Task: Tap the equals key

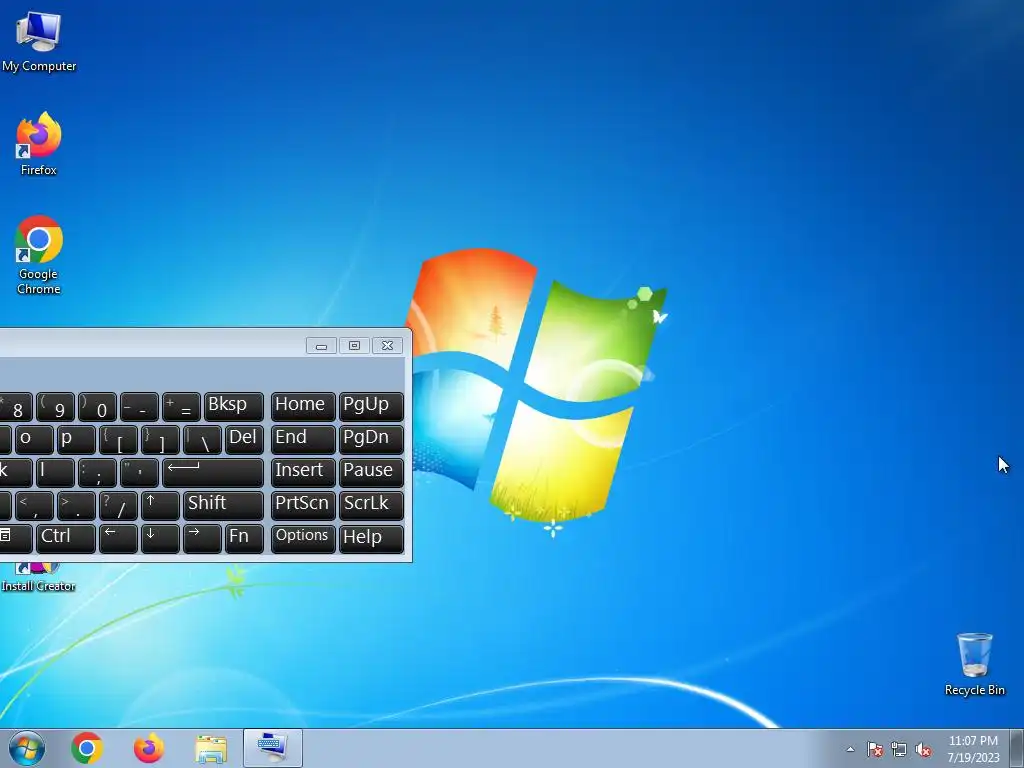Action: point(181,406)
